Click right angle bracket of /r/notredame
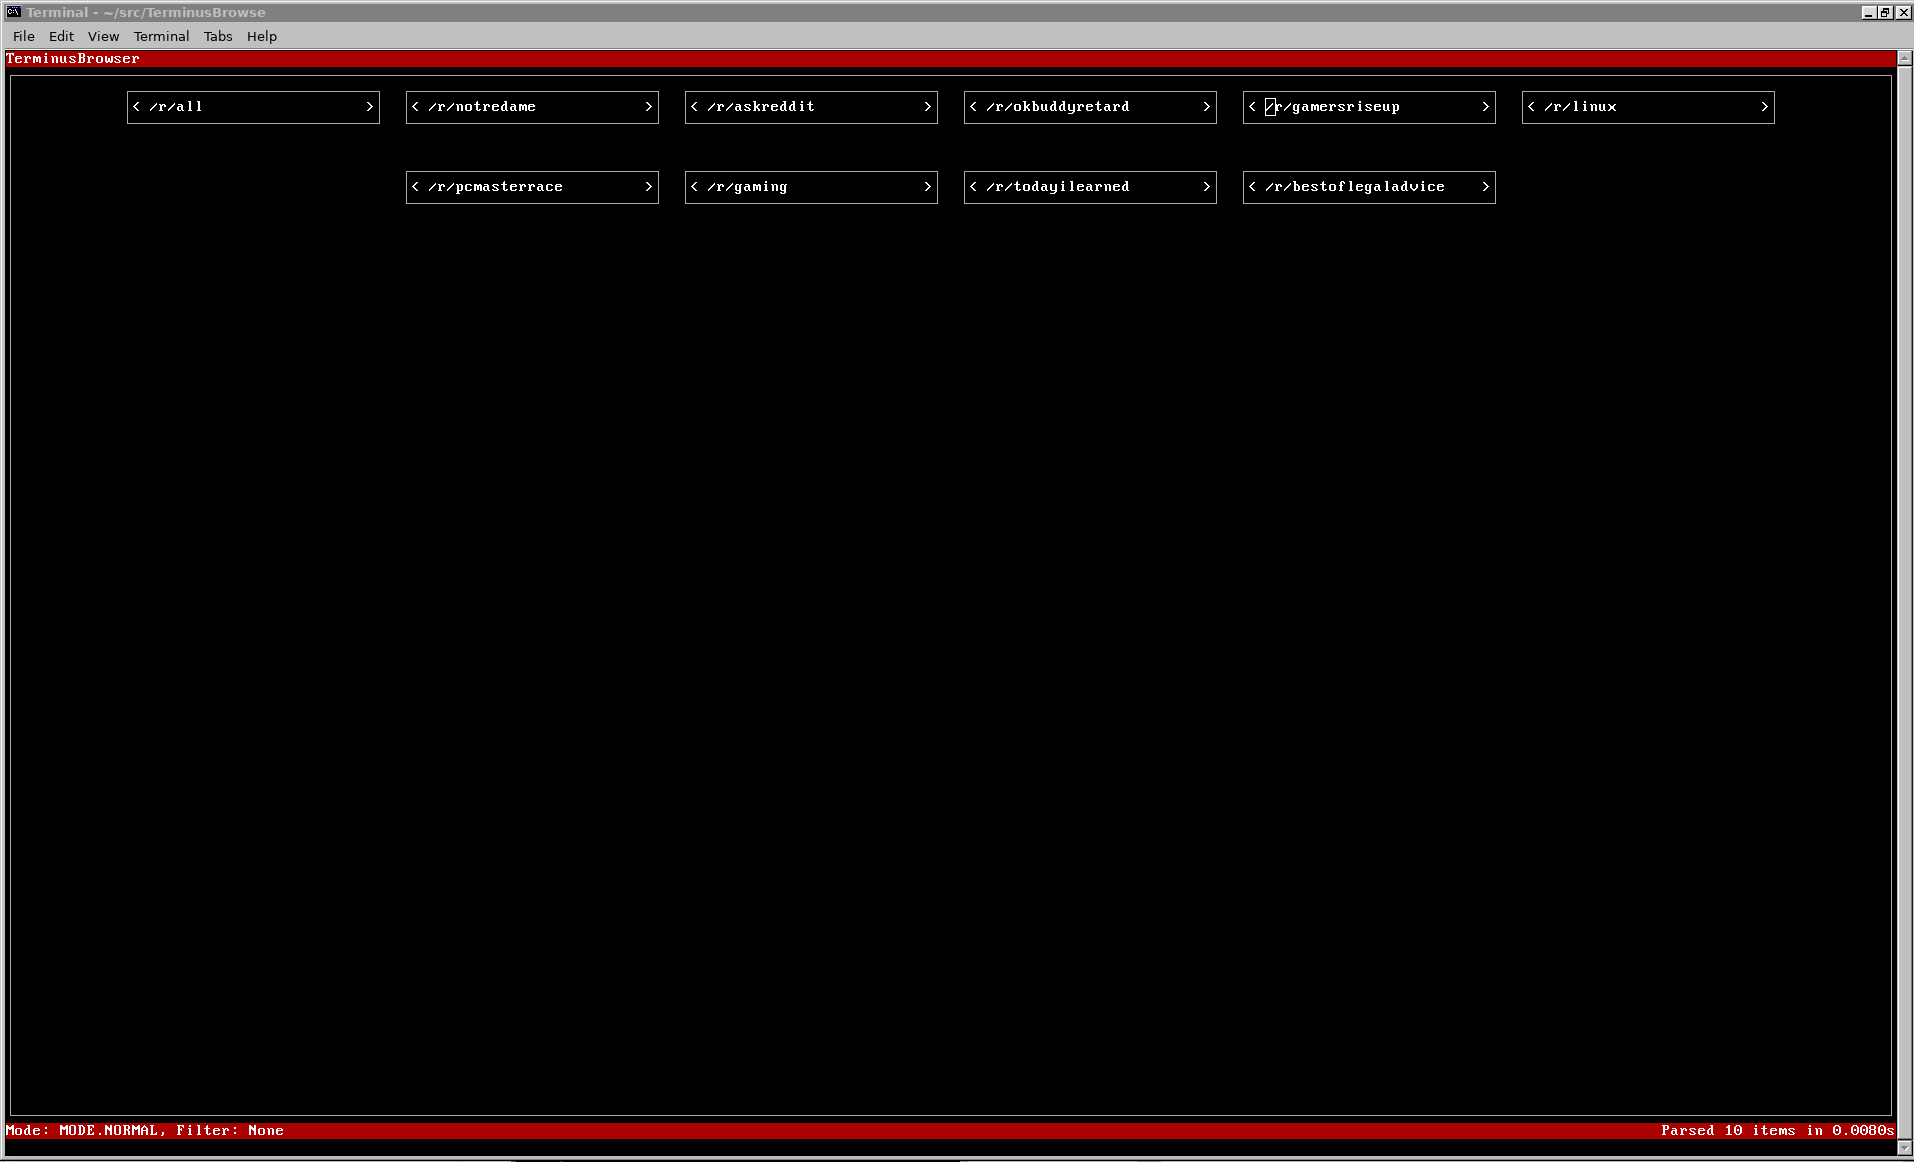 [648, 107]
